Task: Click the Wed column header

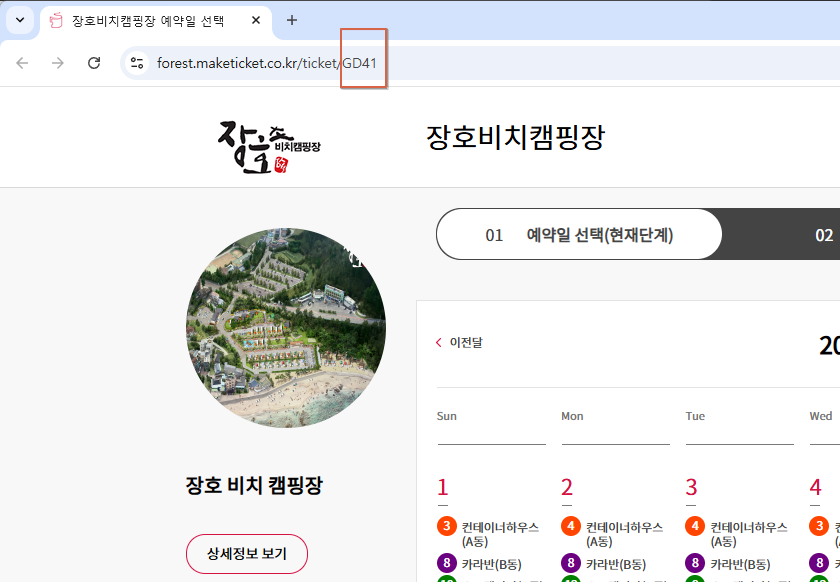Action: pyautogui.click(x=821, y=416)
